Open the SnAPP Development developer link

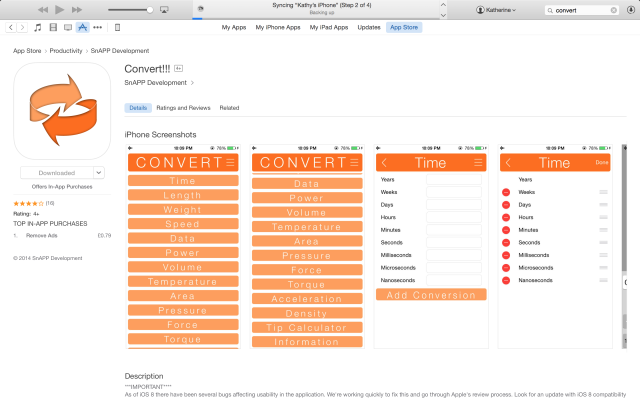pyautogui.click(x=159, y=82)
